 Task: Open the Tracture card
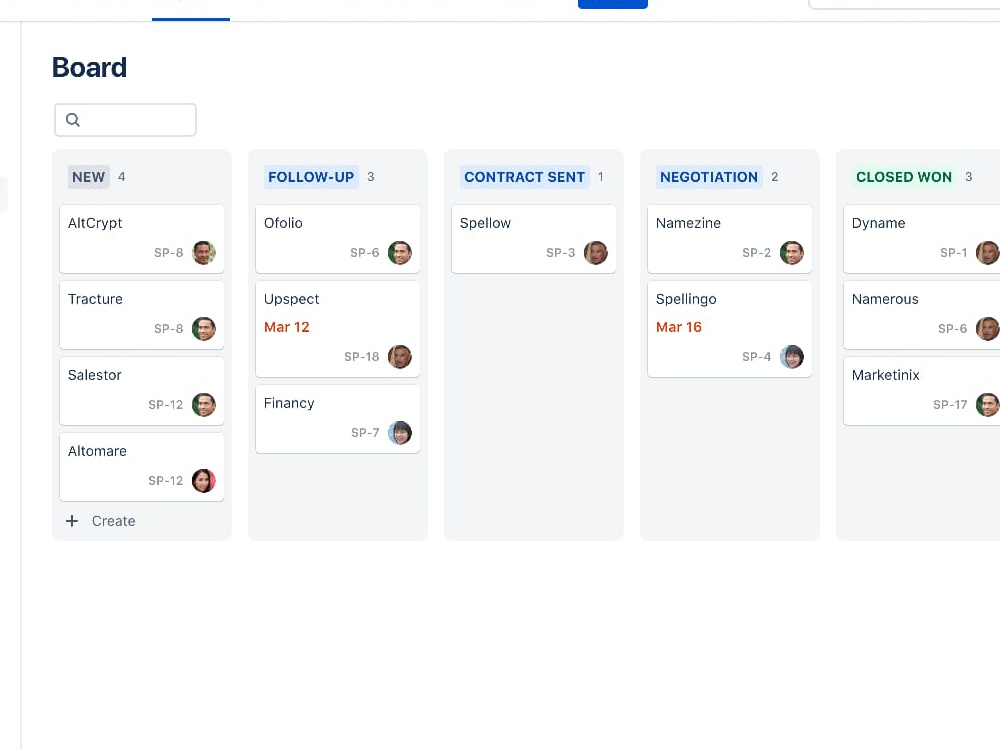[x=142, y=315]
